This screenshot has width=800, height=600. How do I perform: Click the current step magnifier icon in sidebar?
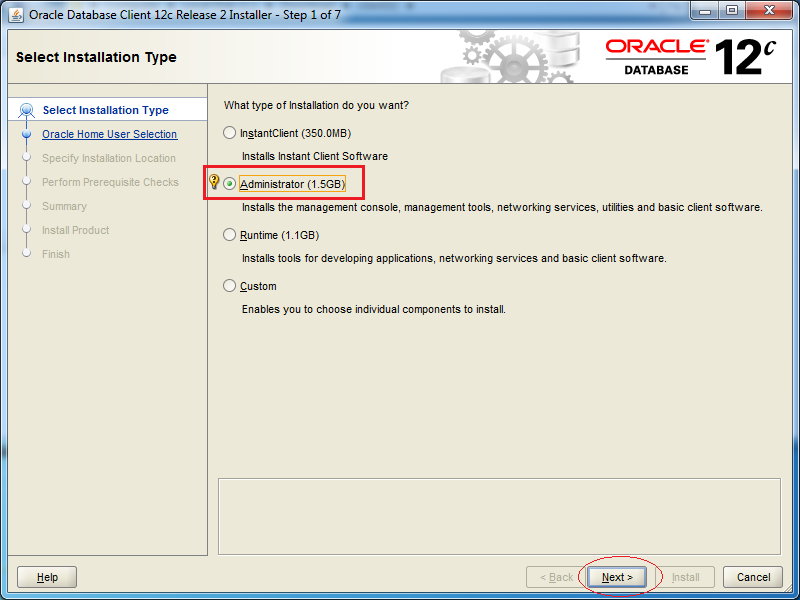coord(26,110)
